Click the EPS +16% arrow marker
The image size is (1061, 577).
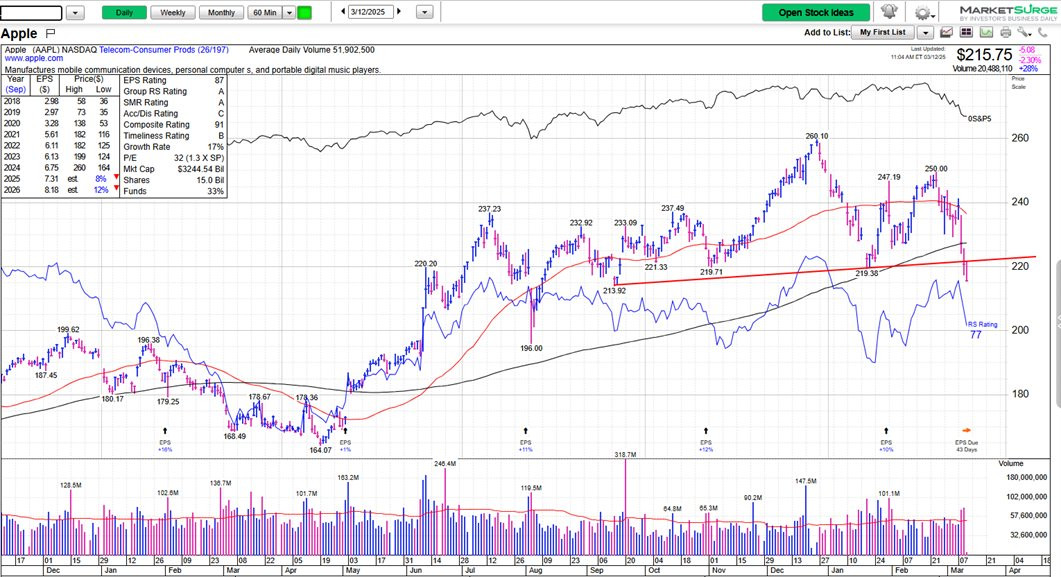(x=165, y=430)
